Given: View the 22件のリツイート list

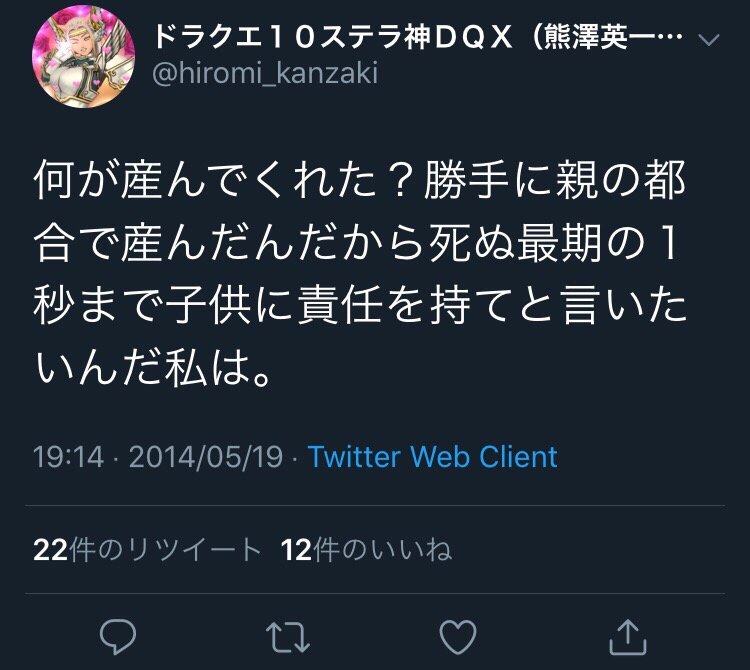Looking at the screenshot, I should pos(147,549).
